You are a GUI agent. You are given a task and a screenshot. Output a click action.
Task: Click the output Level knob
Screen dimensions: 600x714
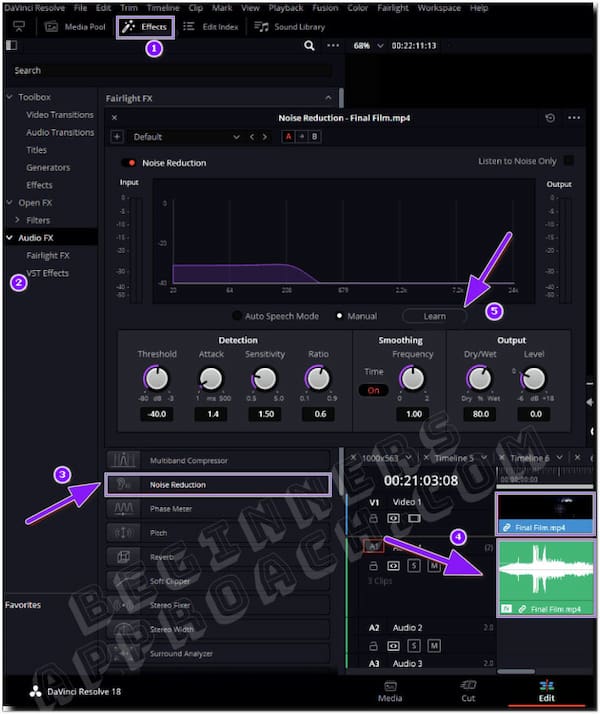point(534,378)
